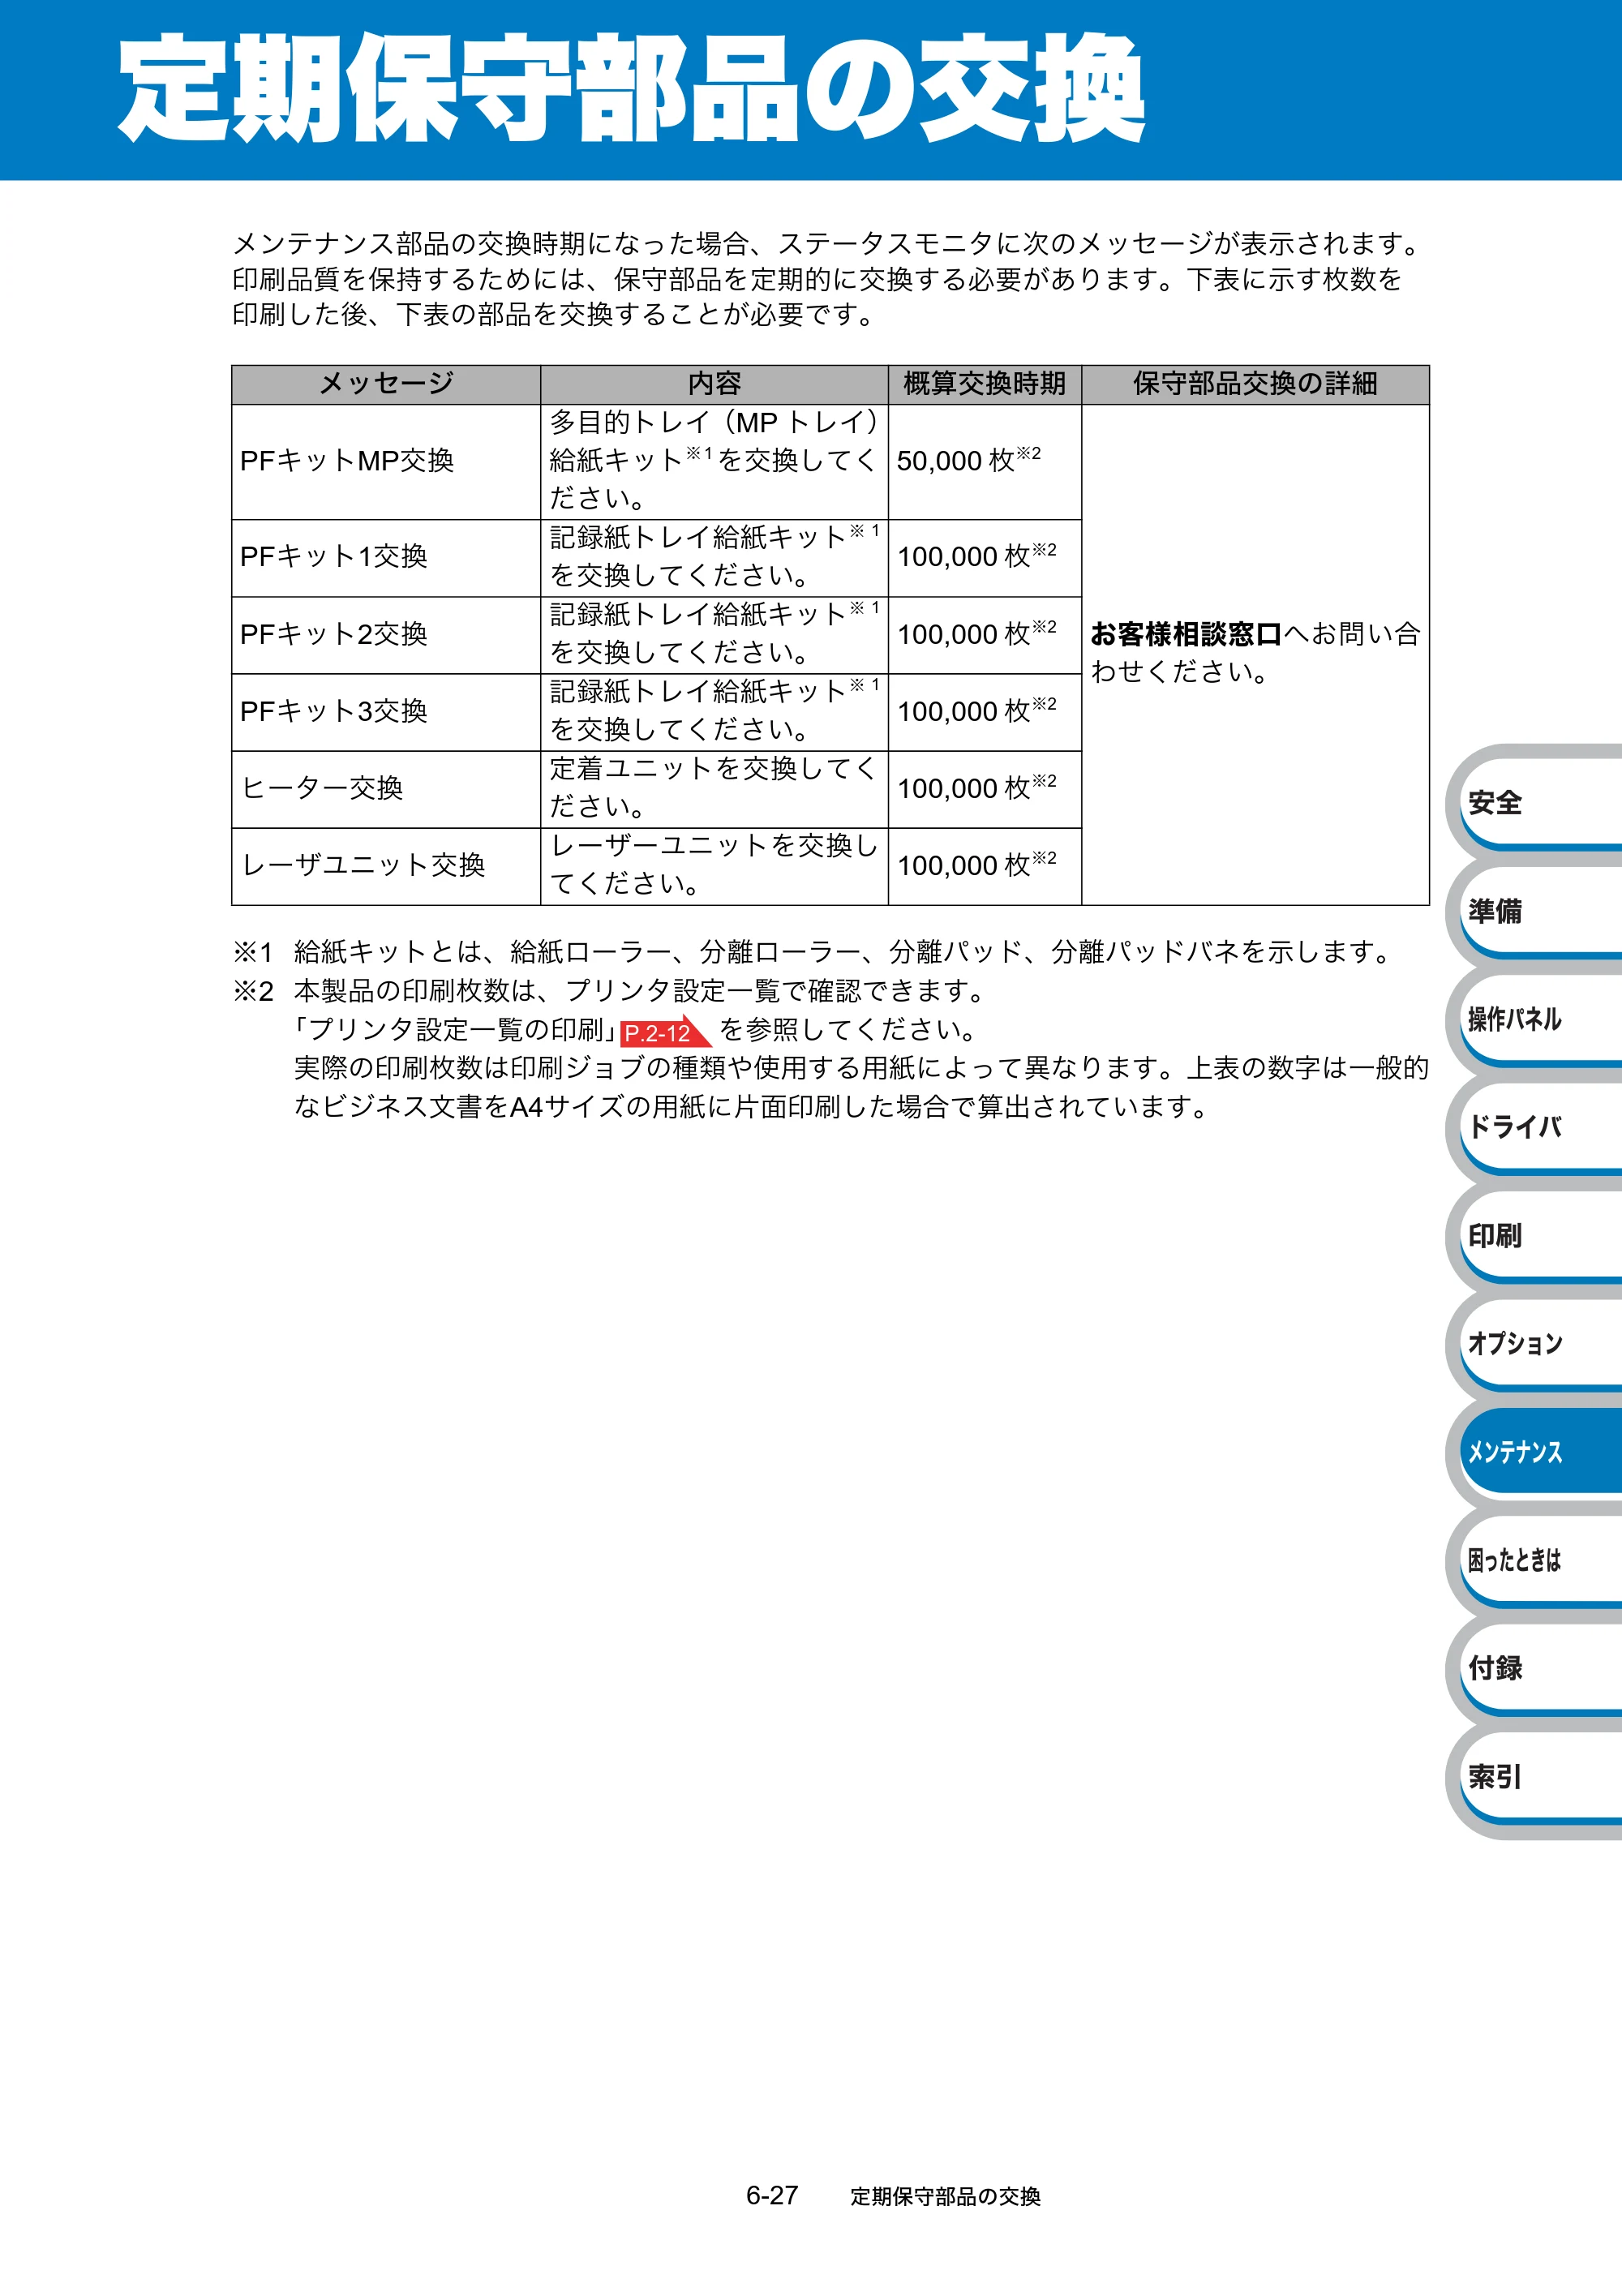Click the お客様相談窓口 bold text
1622x2296 pixels.
[1186, 634]
